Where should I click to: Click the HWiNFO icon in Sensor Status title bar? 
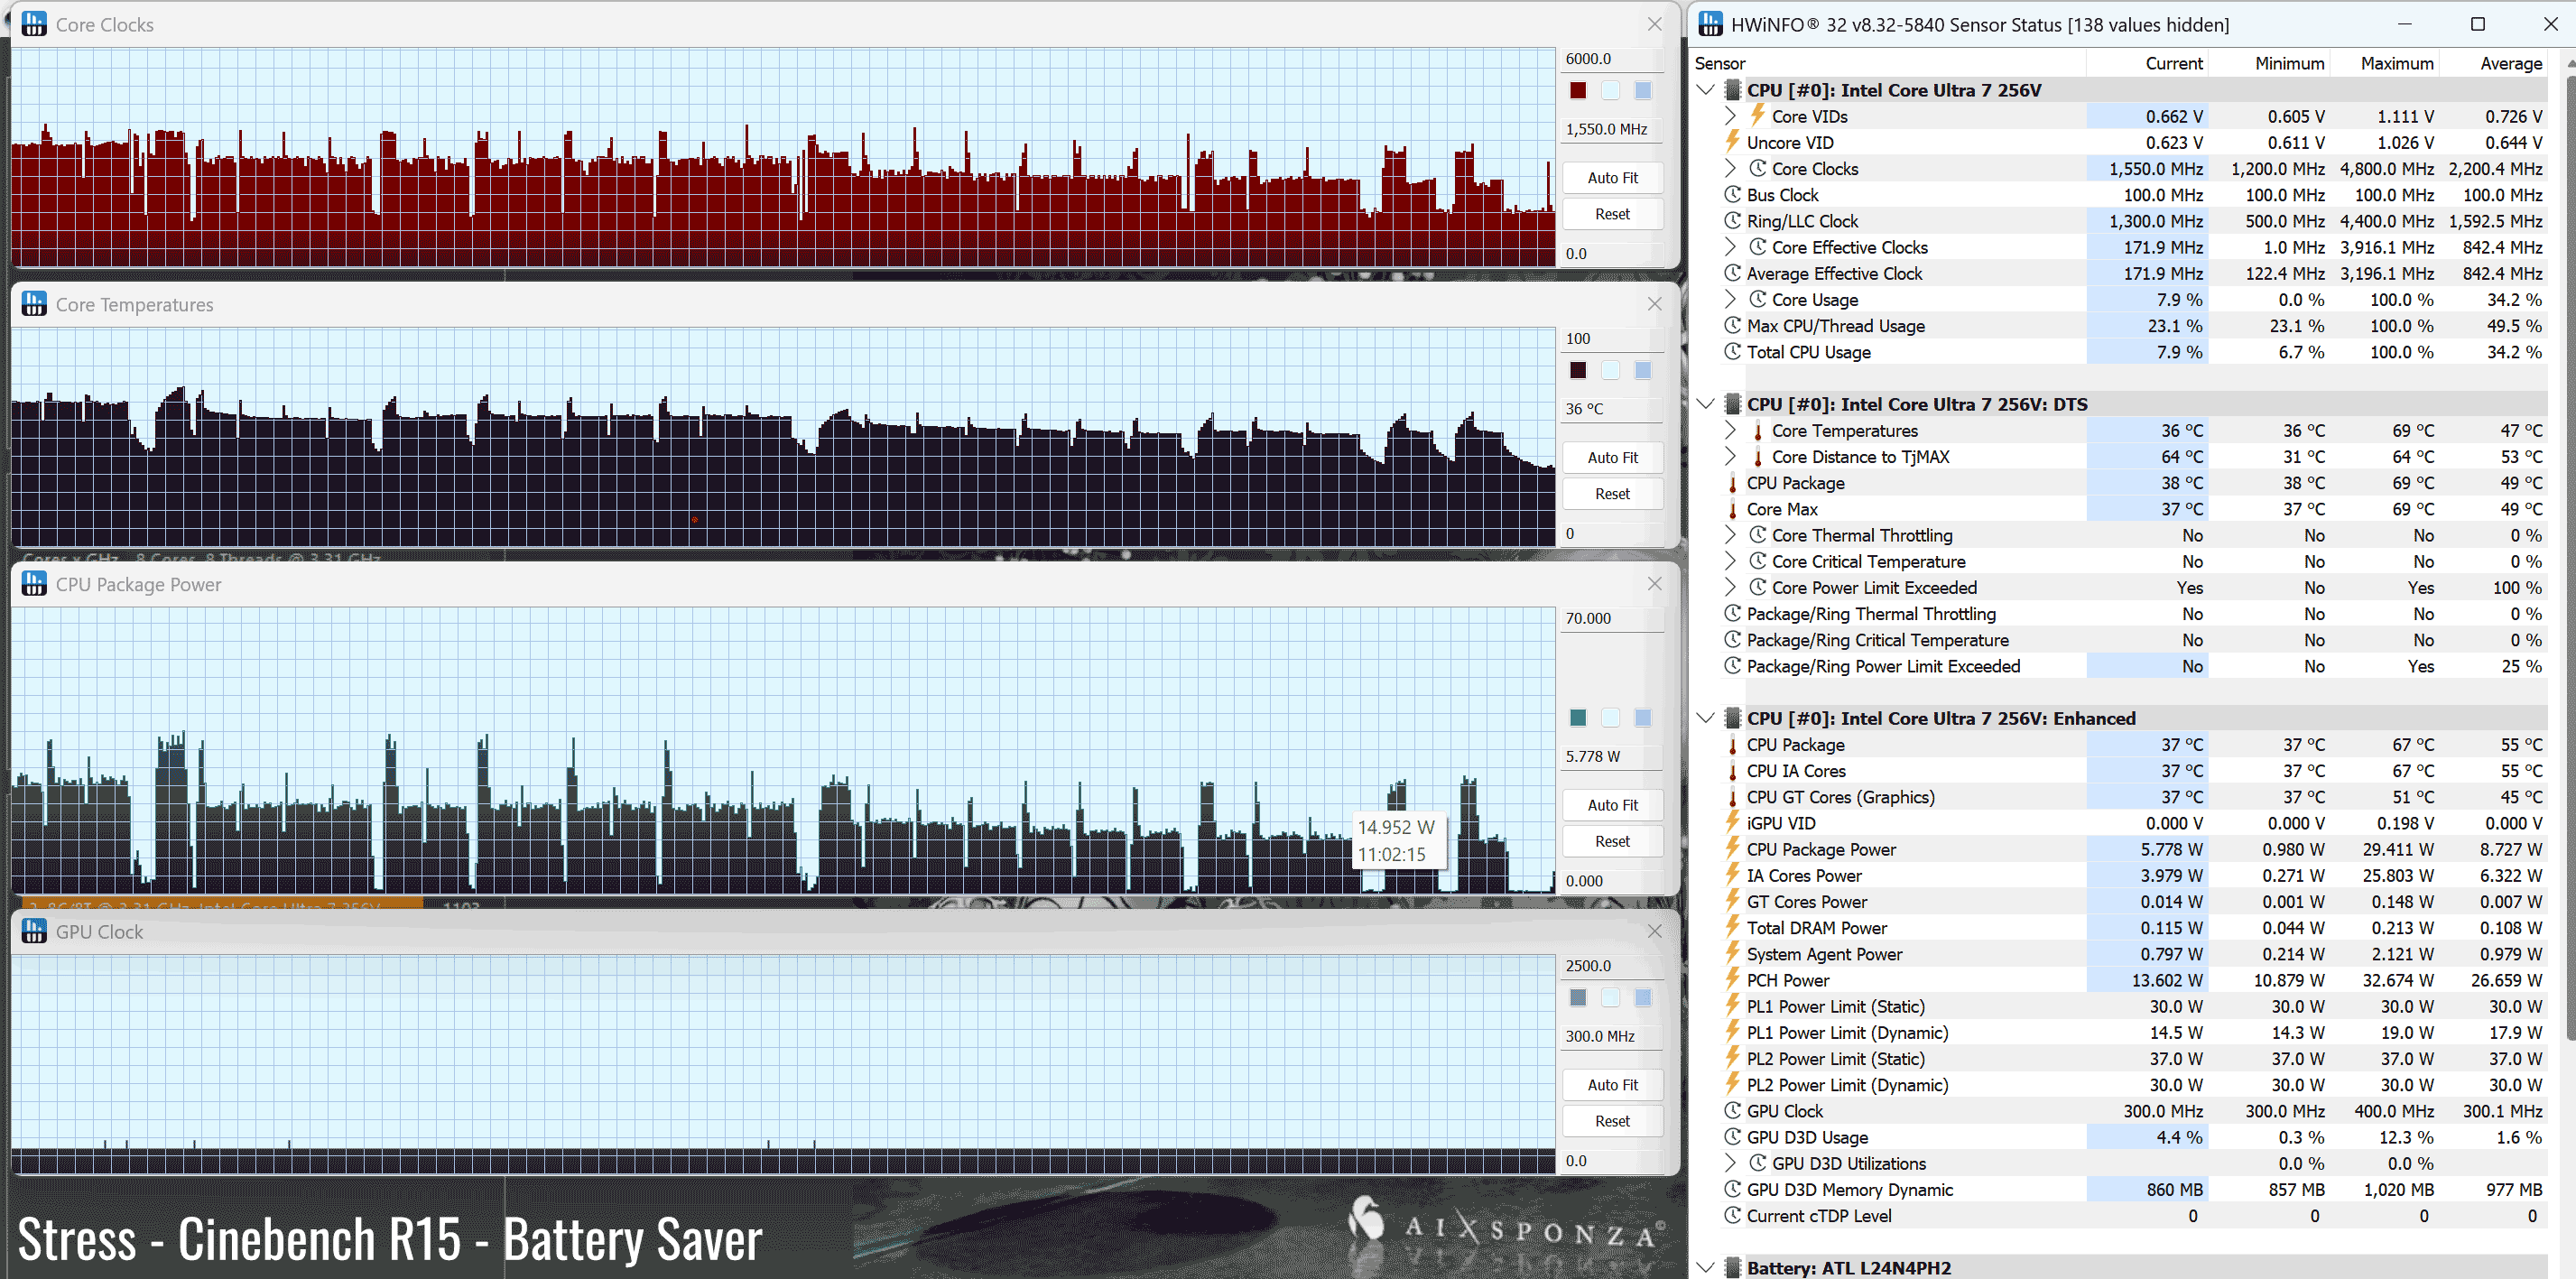click(x=1710, y=24)
